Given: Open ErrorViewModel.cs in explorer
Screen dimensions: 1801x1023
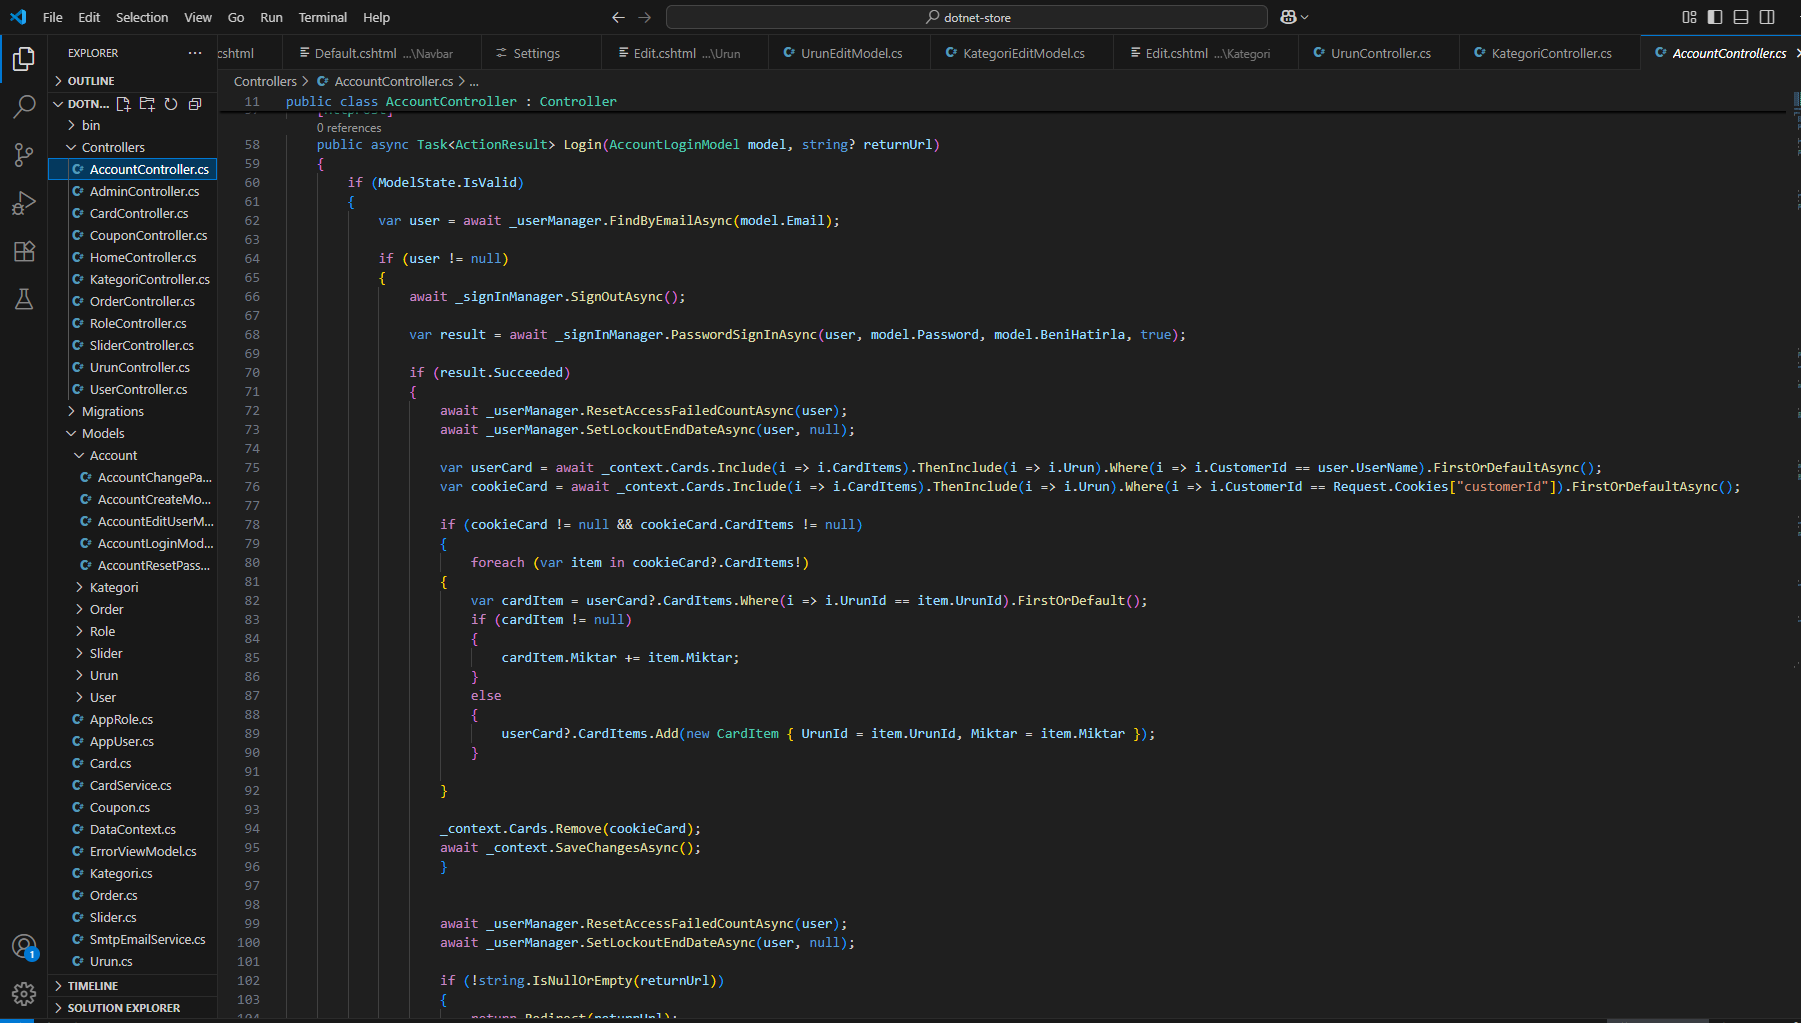Looking at the screenshot, I should (133, 851).
